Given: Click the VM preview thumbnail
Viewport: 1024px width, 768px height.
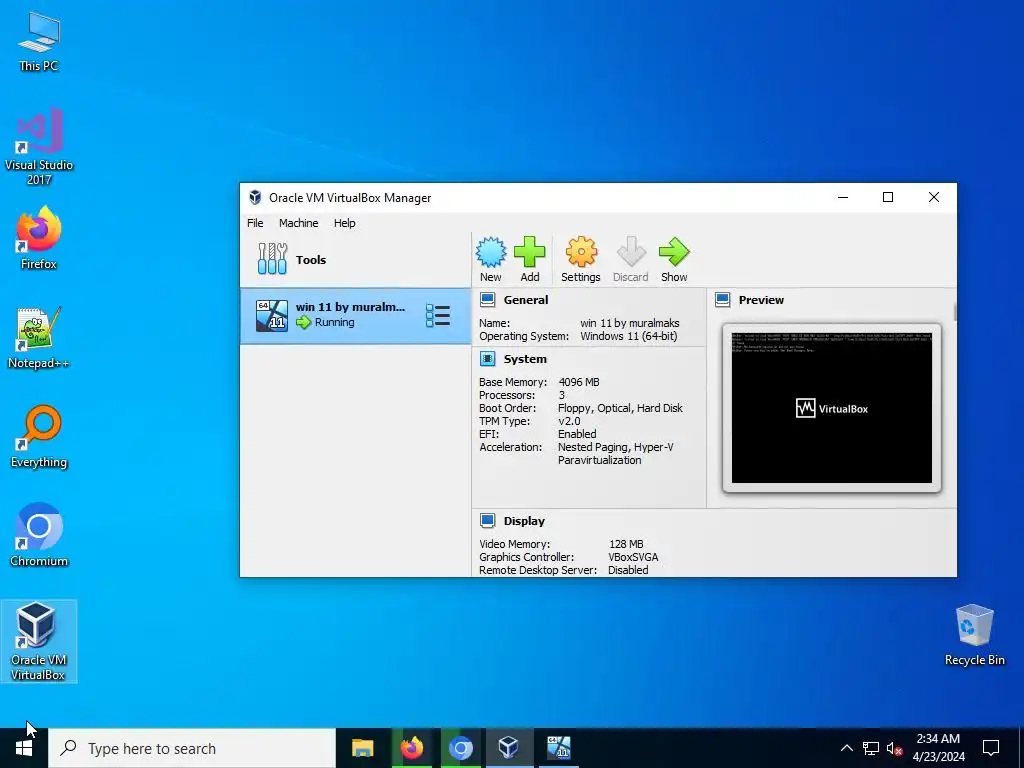Looking at the screenshot, I should coord(832,408).
